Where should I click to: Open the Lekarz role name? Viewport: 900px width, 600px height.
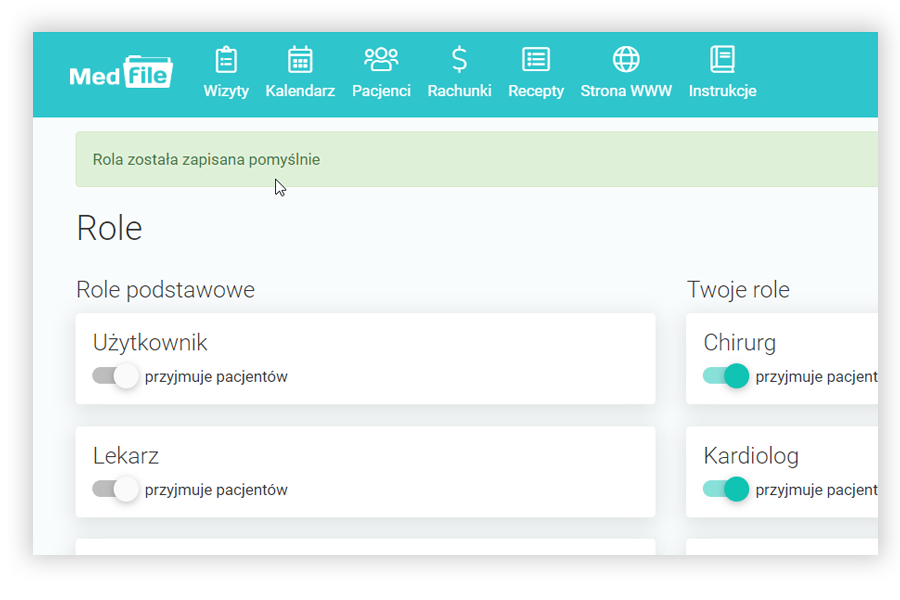(x=126, y=456)
